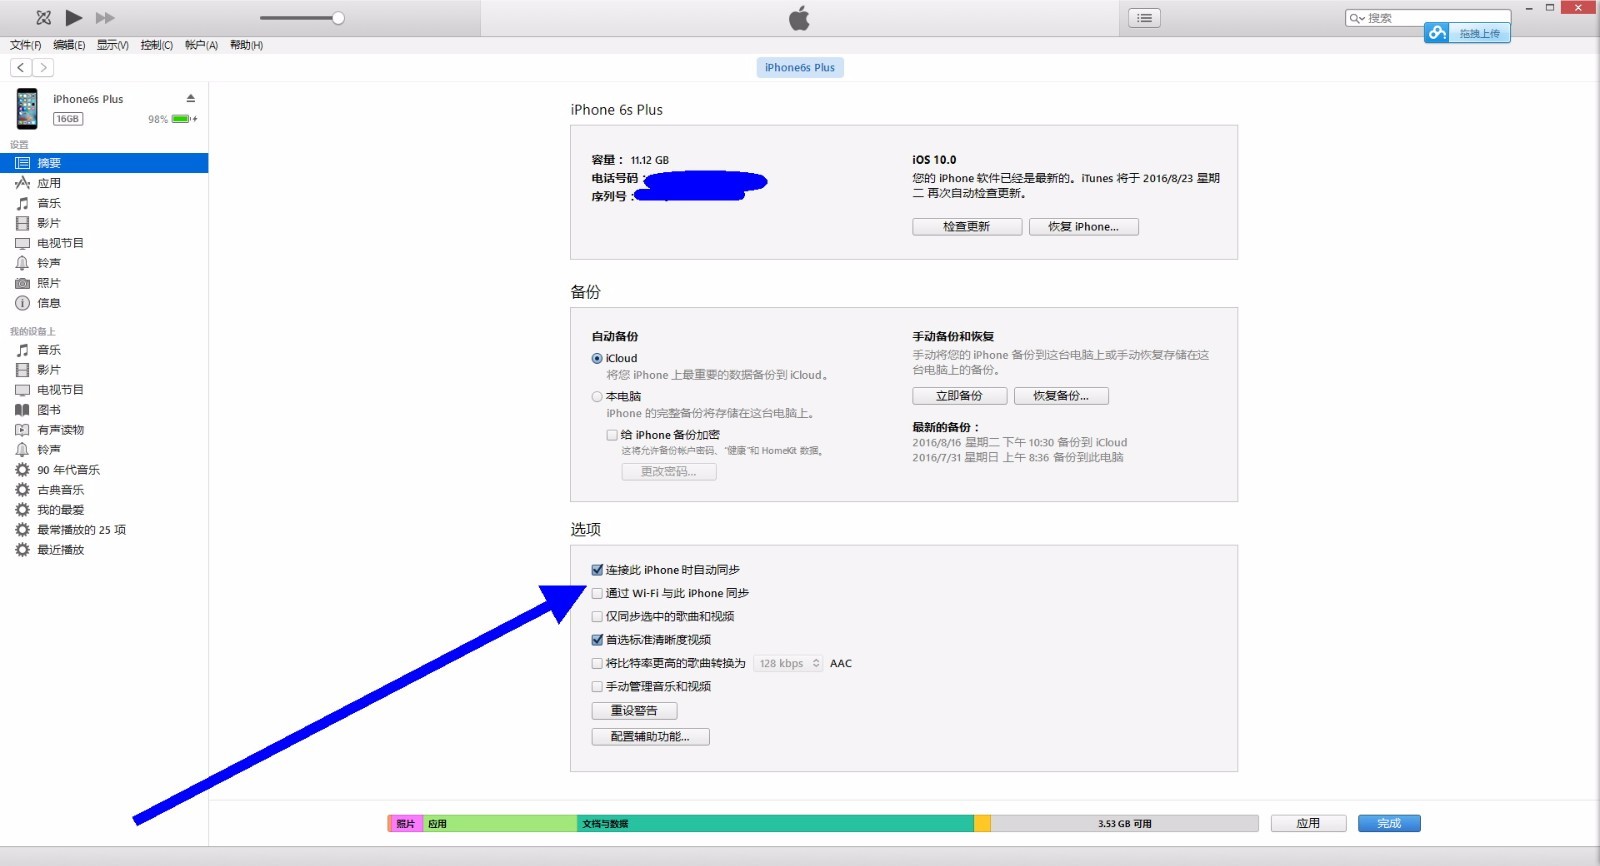
Task: Check 手动管理音乐和视频
Action: 597,687
